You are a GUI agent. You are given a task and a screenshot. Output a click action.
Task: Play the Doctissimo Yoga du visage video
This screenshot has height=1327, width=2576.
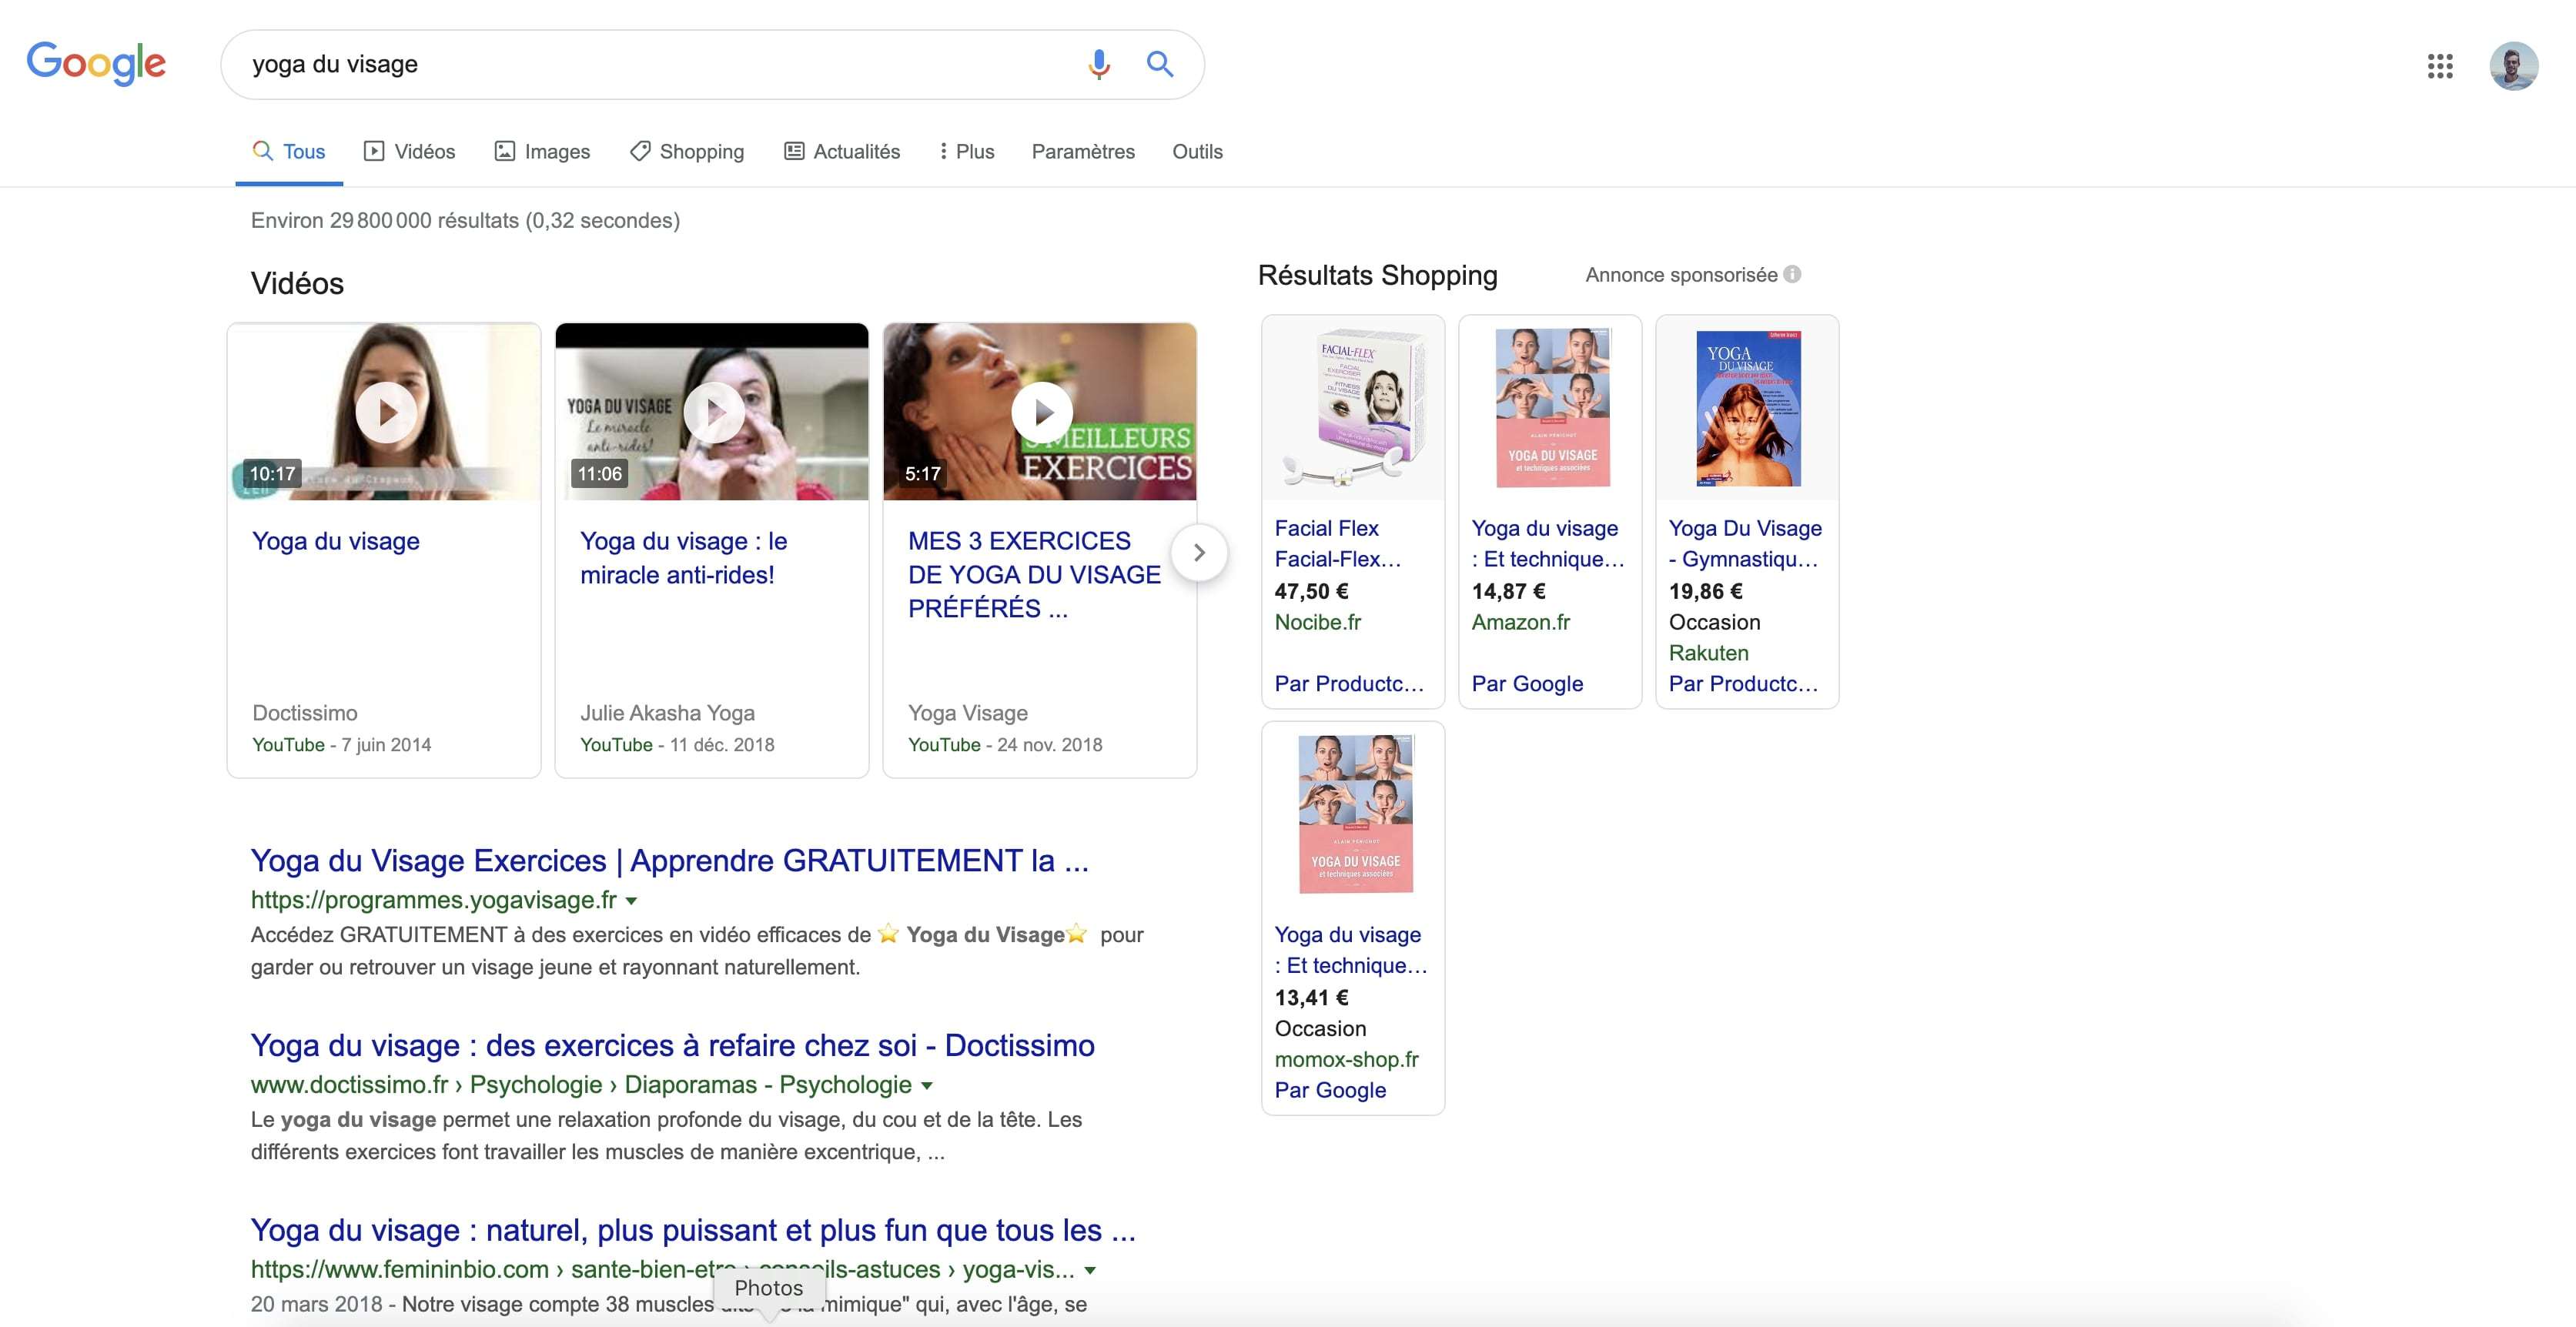[384, 411]
